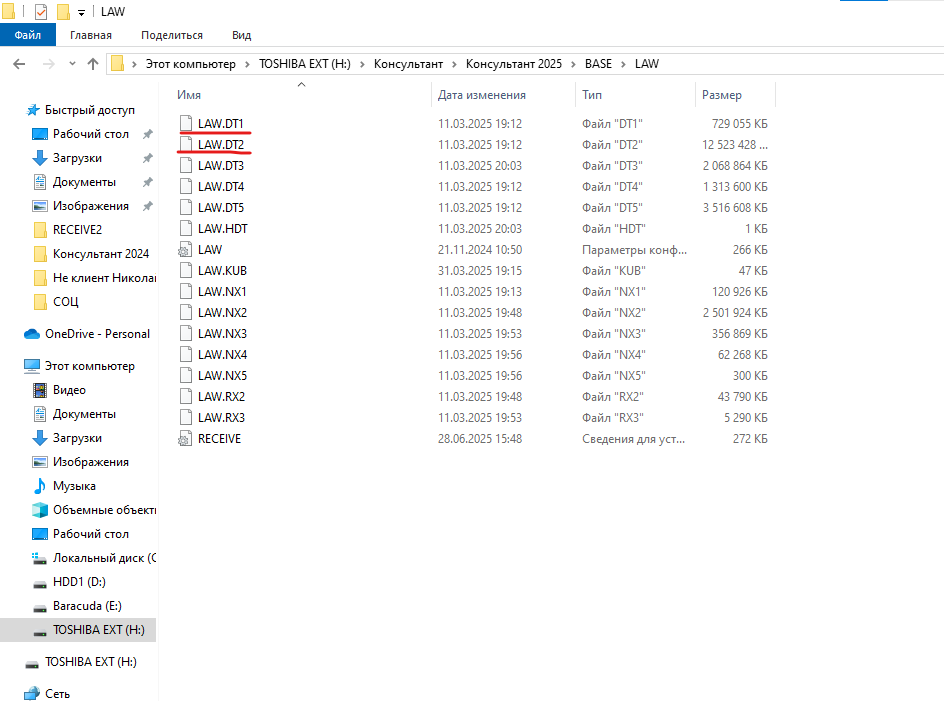Switch to the Вид ribbon tab
The width and height of the screenshot is (944, 701).
(241, 35)
